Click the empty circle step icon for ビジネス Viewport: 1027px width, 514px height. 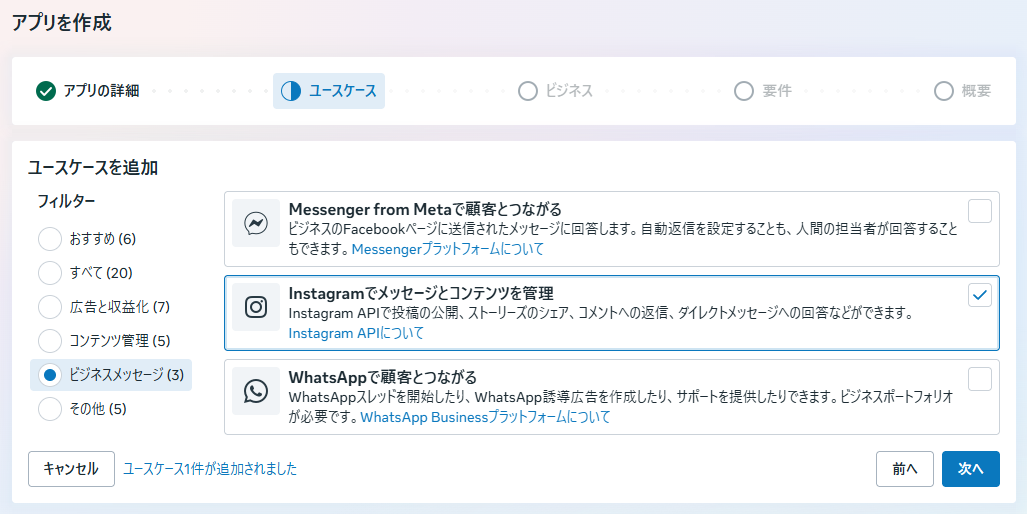527,91
